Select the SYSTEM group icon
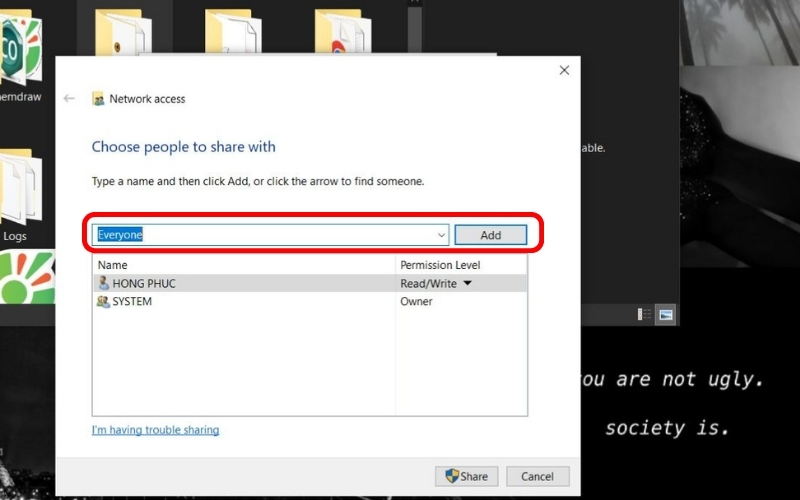The image size is (800, 500). coord(103,302)
